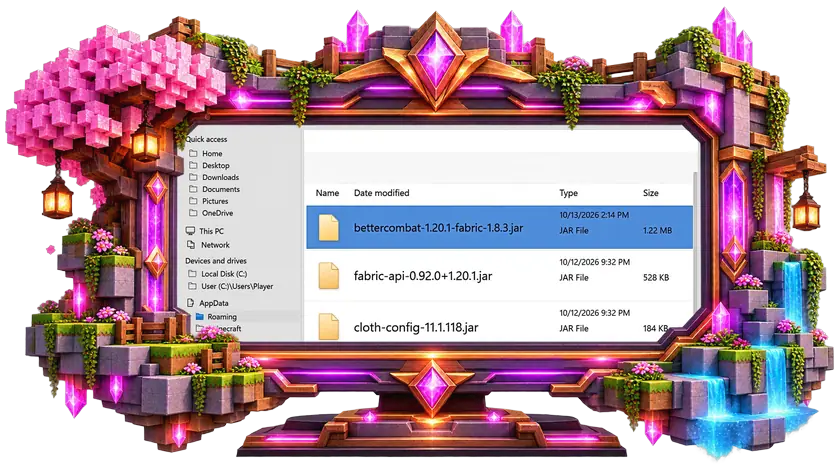Click the 528 KB size value
The width and height of the screenshot is (840, 472).
pyautogui.click(x=656, y=278)
